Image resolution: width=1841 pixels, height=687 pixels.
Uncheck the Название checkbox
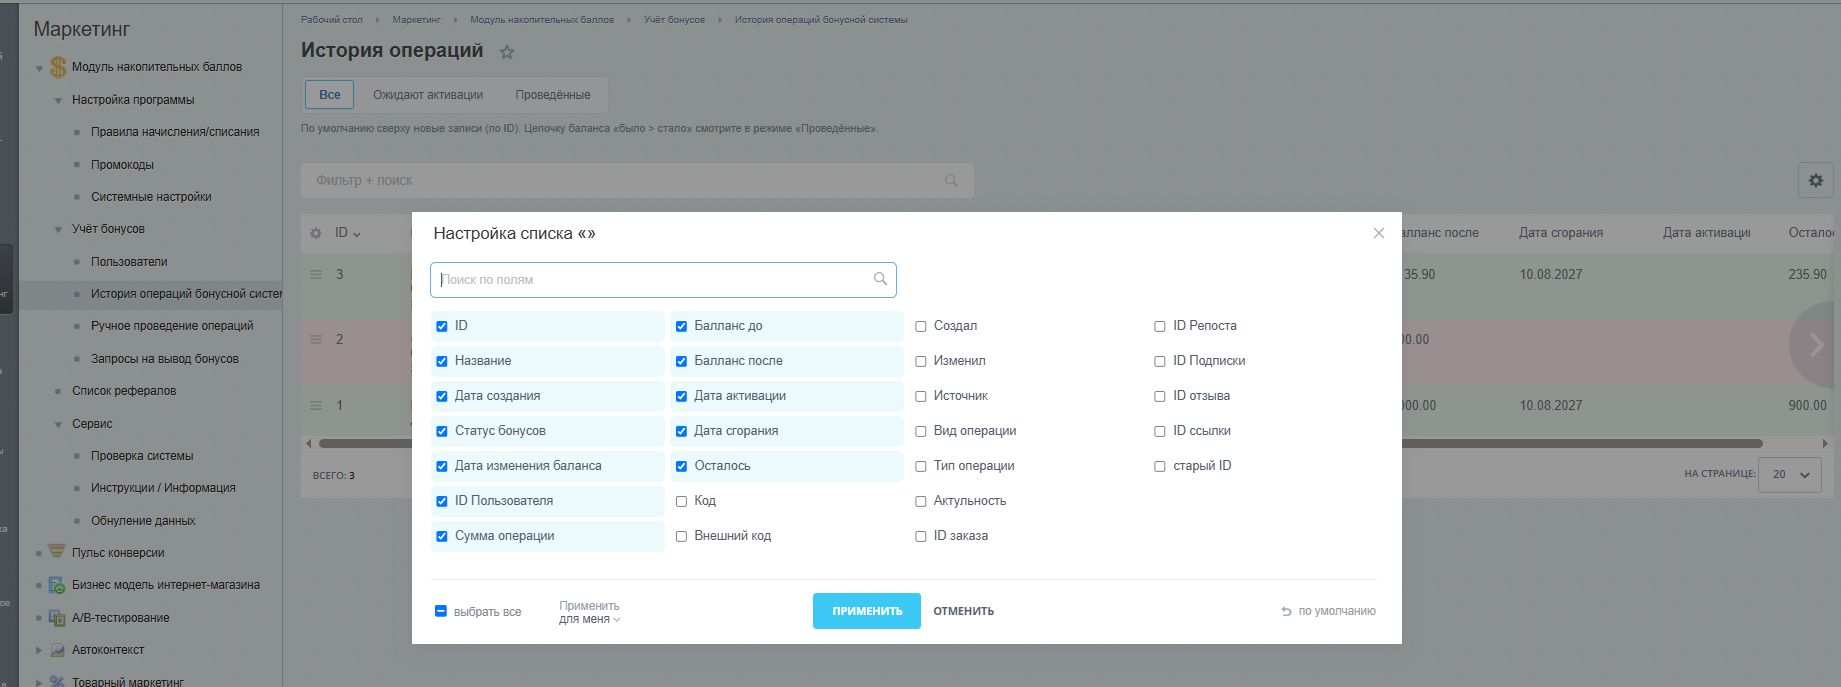(x=442, y=361)
